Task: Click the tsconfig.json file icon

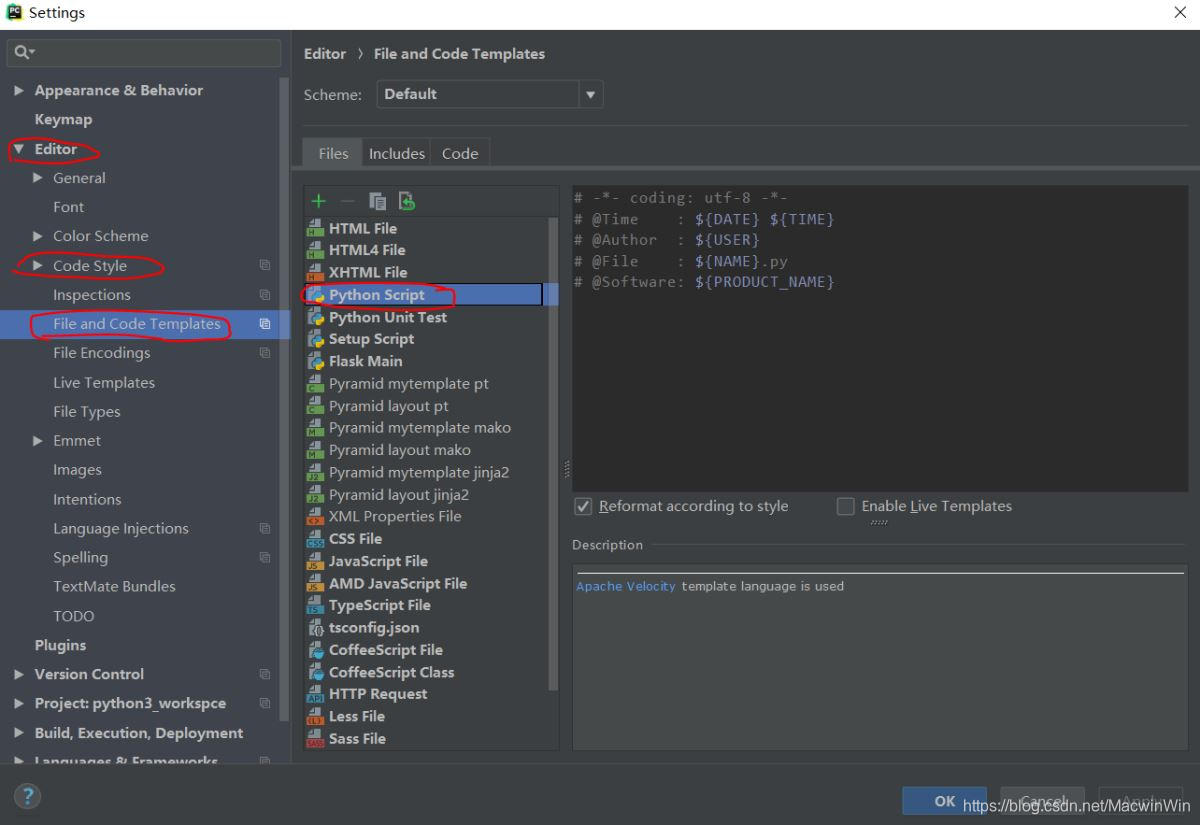Action: [x=315, y=628]
